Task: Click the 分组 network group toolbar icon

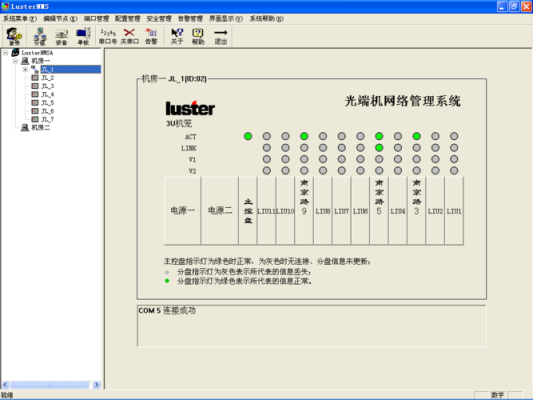Action: [40, 36]
